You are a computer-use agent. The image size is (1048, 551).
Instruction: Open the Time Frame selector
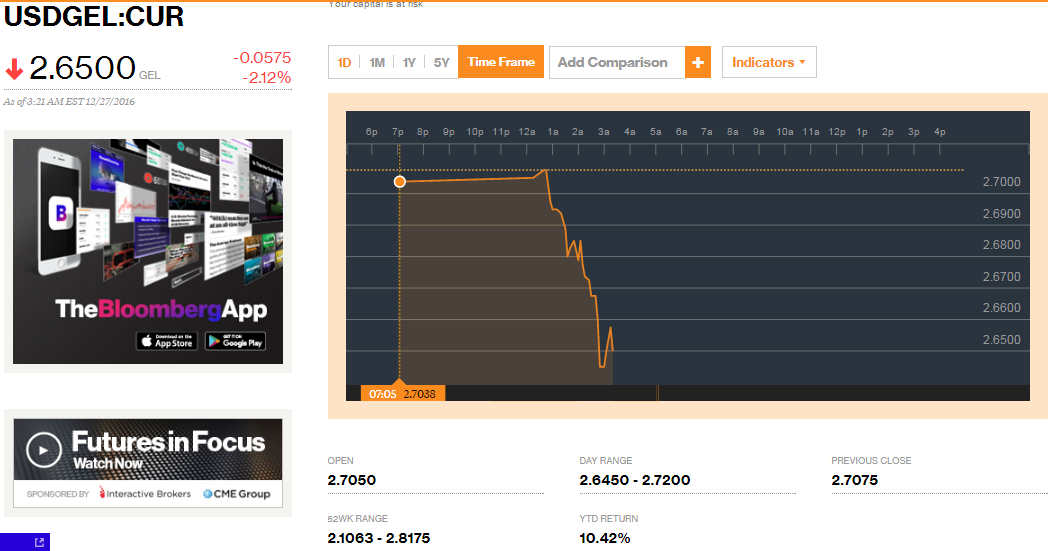(501, 62)
